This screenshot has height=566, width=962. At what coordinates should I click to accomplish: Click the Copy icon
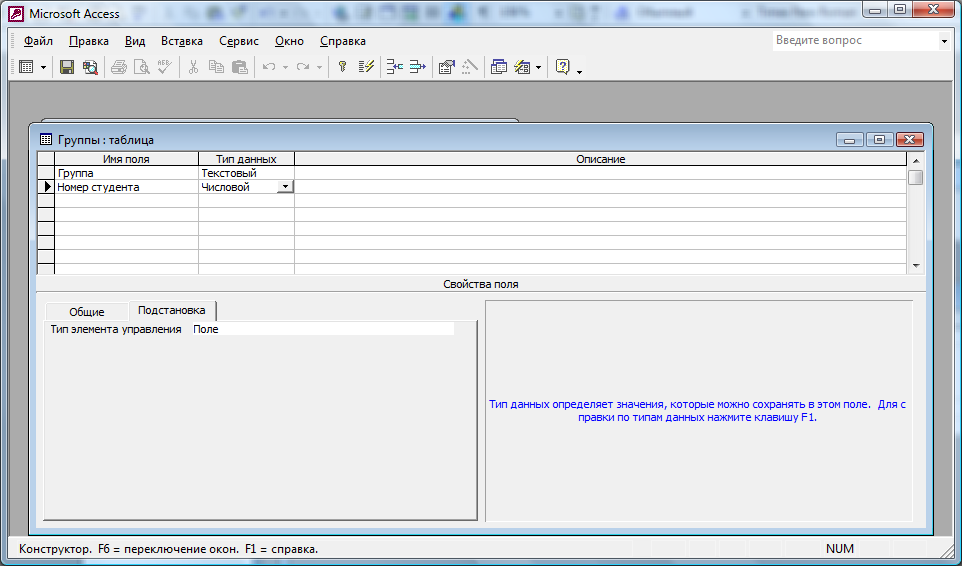(x=216, y=67)
